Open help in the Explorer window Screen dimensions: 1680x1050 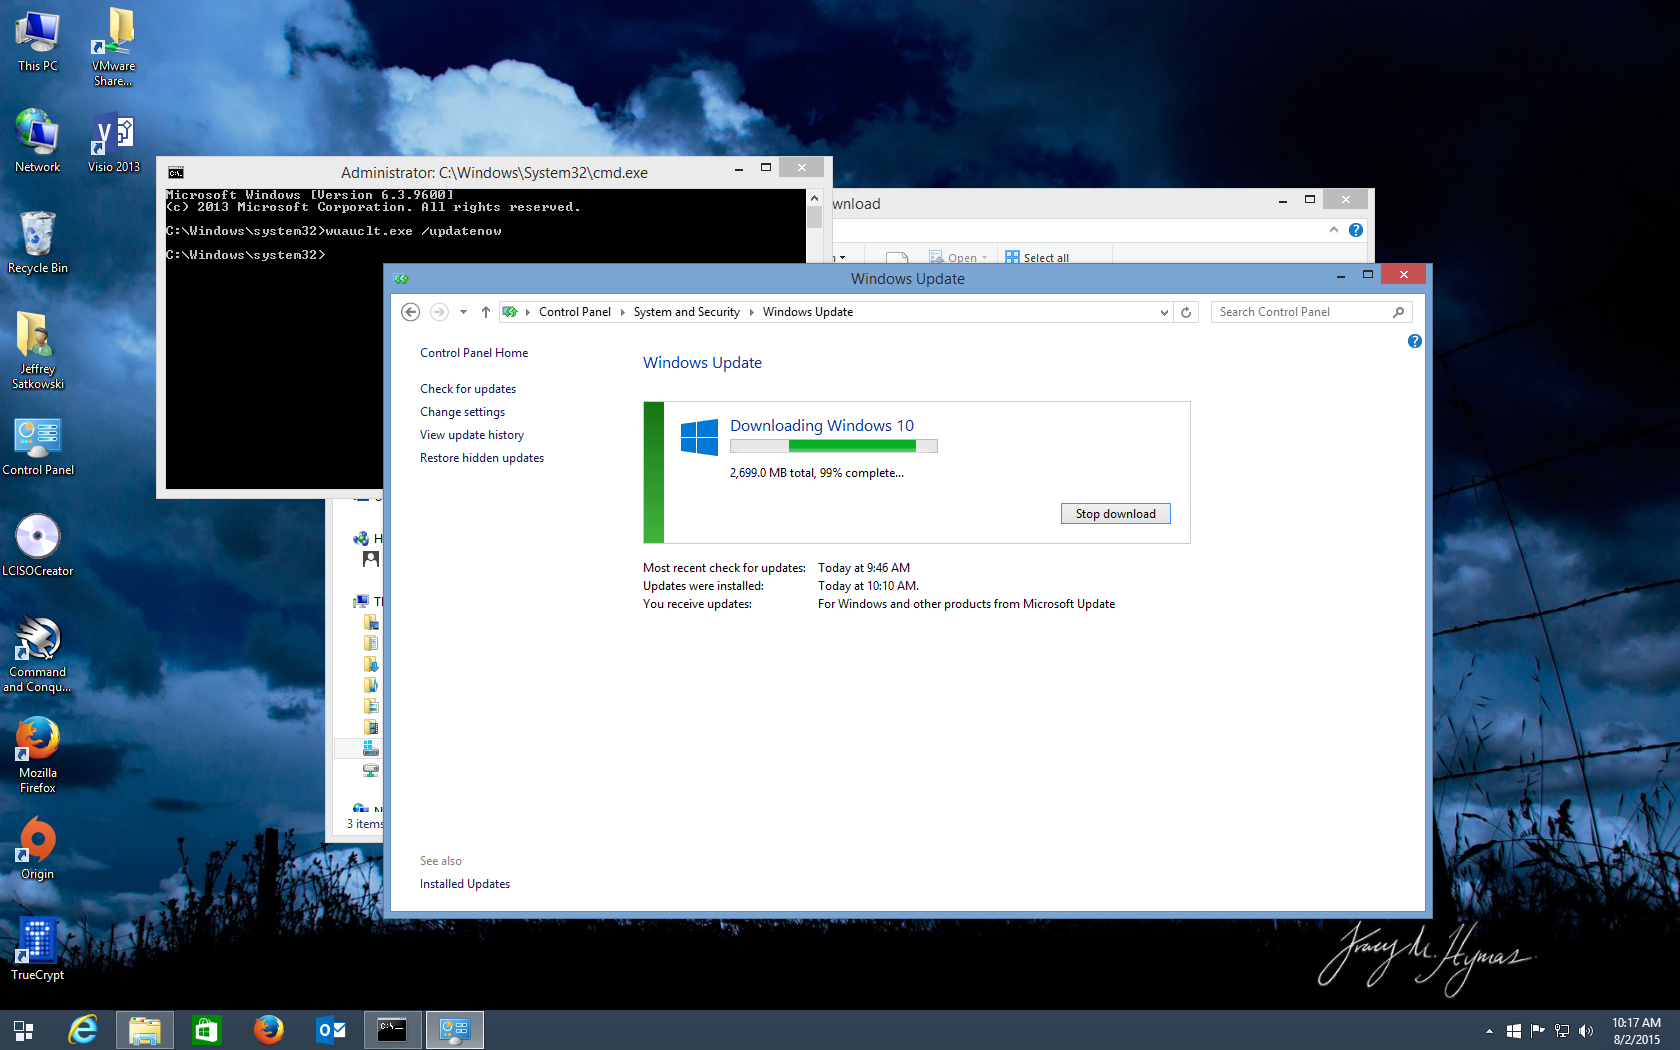[x=1356, y=230]
